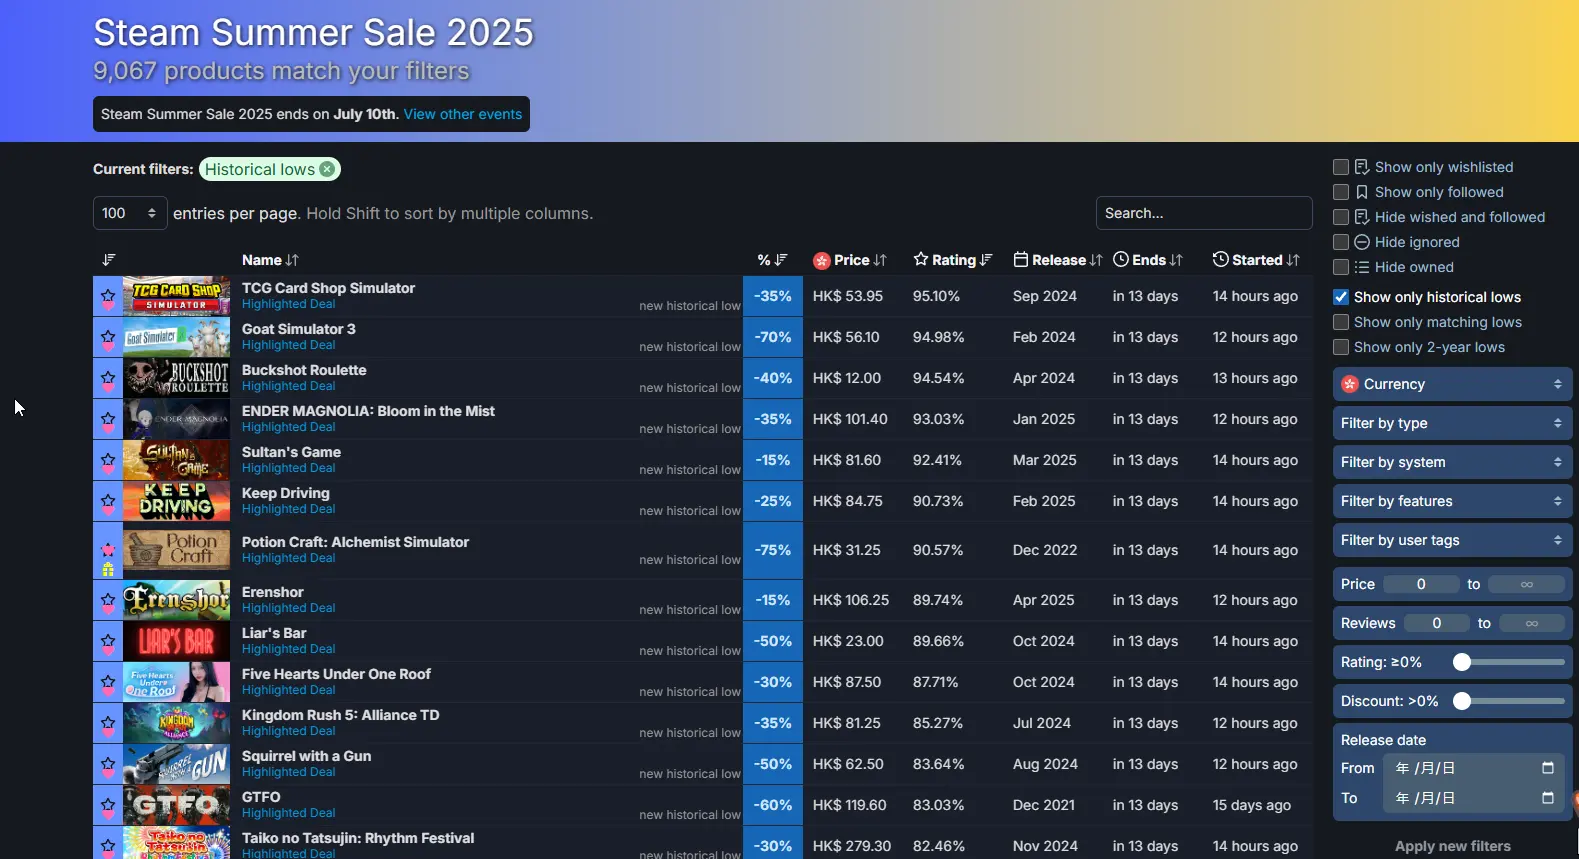1579x859 pixels.
Task: Click the wishlist star for Erenshor
Action: [x=108, y=600]
